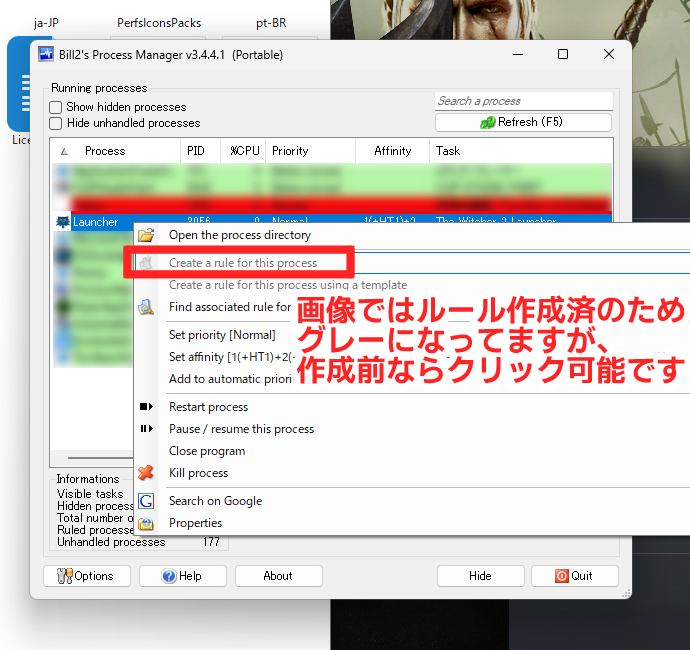Viewport: 690px width, 650px height.
Task: Click the green refresh arrow icon
Action: tap(487, 122)
